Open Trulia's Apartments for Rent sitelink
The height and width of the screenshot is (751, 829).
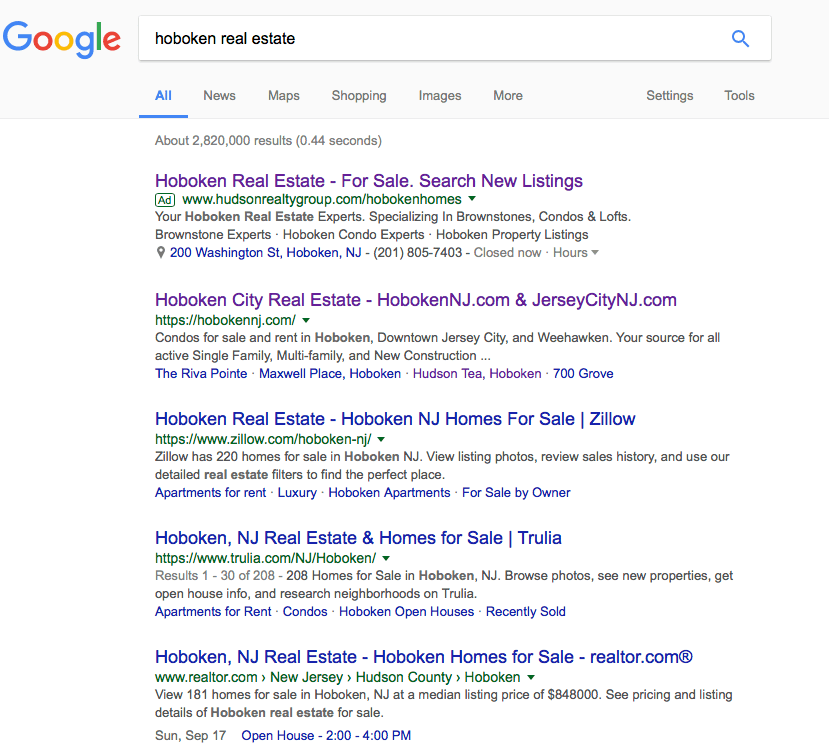coord(213,611)
